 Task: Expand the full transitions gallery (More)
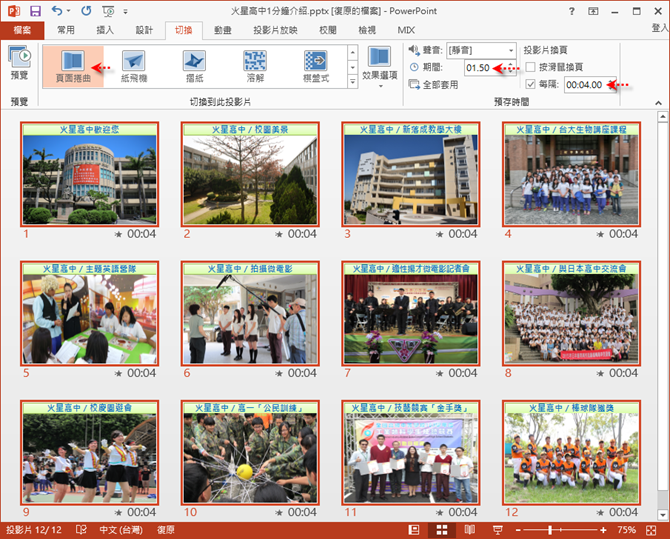pos(353,81)
